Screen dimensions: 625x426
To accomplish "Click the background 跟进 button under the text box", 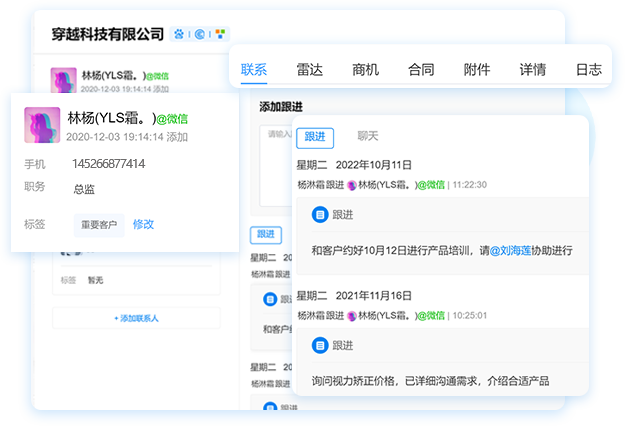I will pos(266,235).
